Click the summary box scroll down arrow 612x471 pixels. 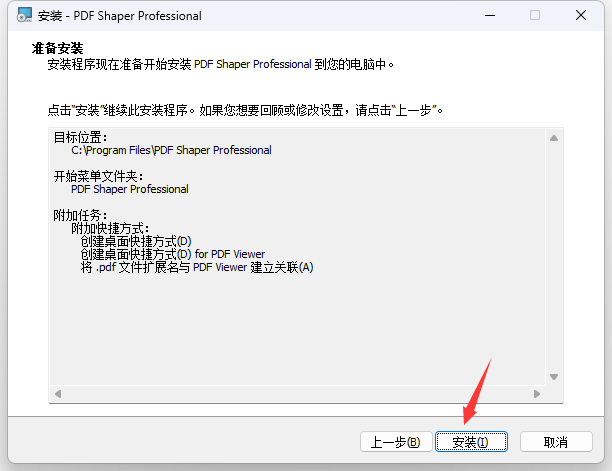click(554, 377)
